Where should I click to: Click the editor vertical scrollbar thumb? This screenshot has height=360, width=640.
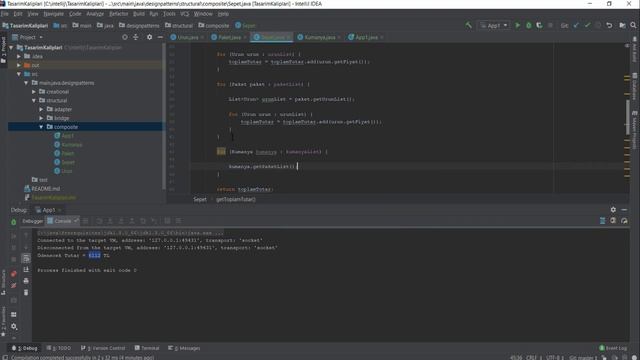click(x=627, y=117)
